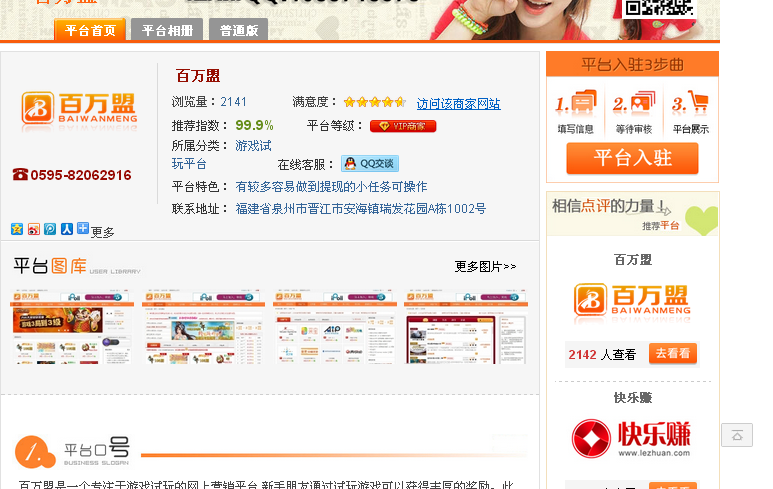Viewport: 773px width, 489px height.
Task: Click the 百万盟 red heading title
Action: pos(198,76)
